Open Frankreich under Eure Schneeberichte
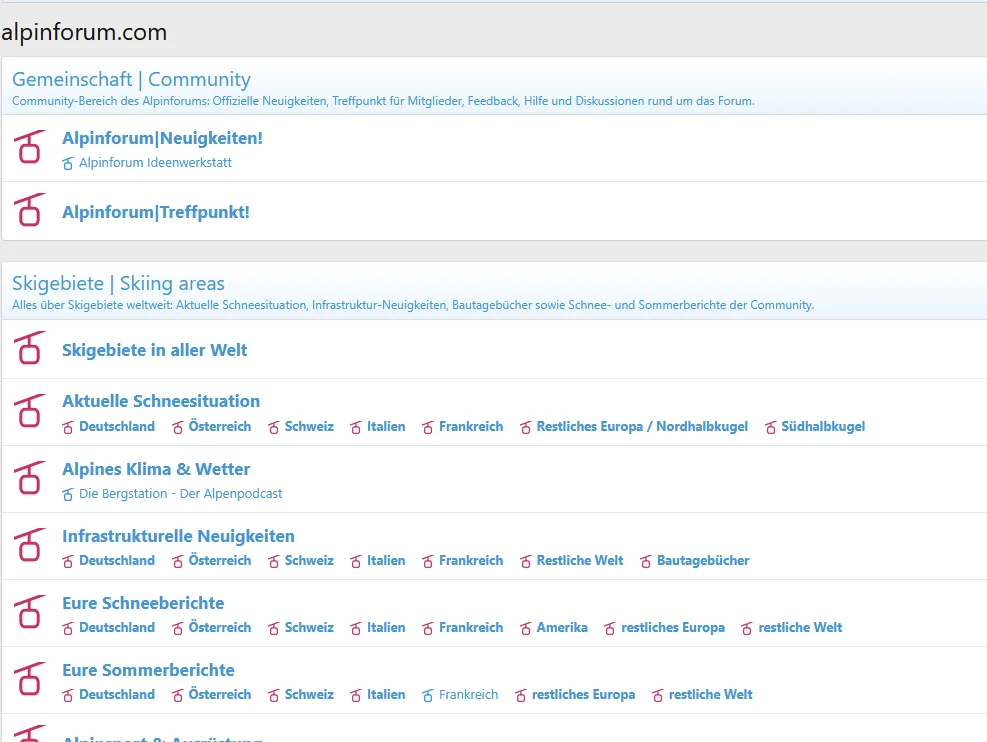The image size is (987, 742). (471, 627)
